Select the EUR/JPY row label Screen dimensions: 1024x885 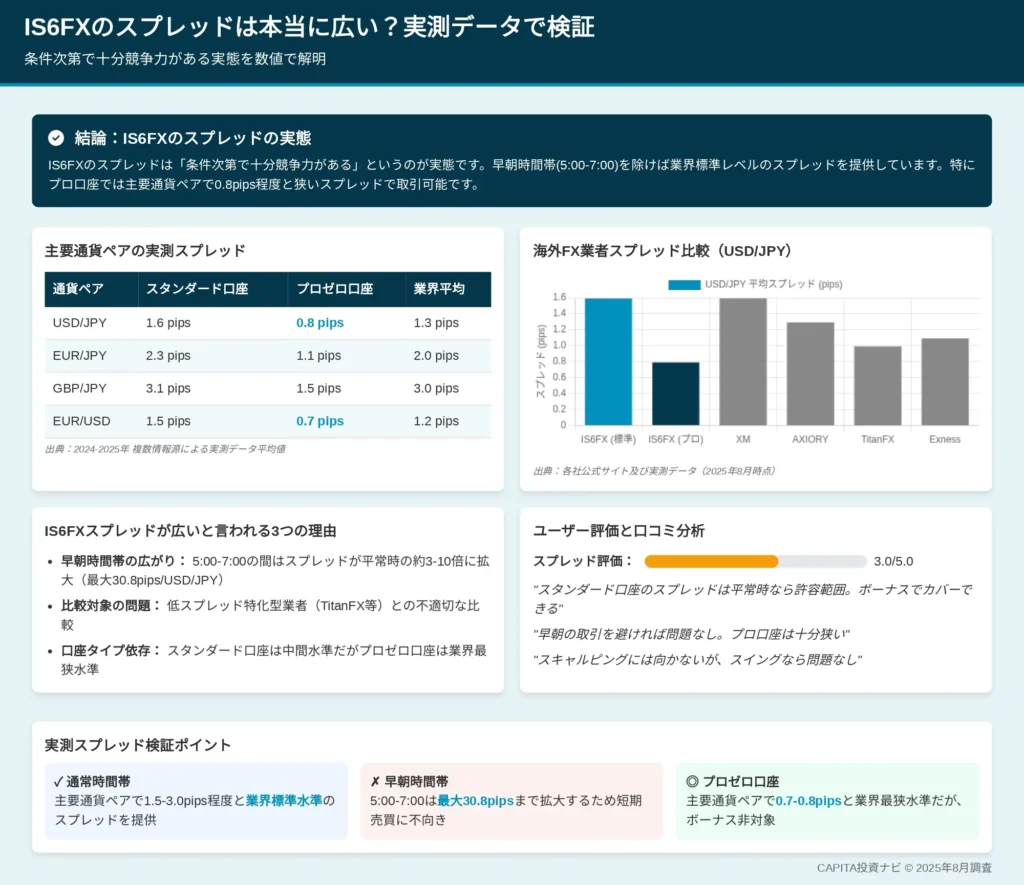tap(80, 355)
